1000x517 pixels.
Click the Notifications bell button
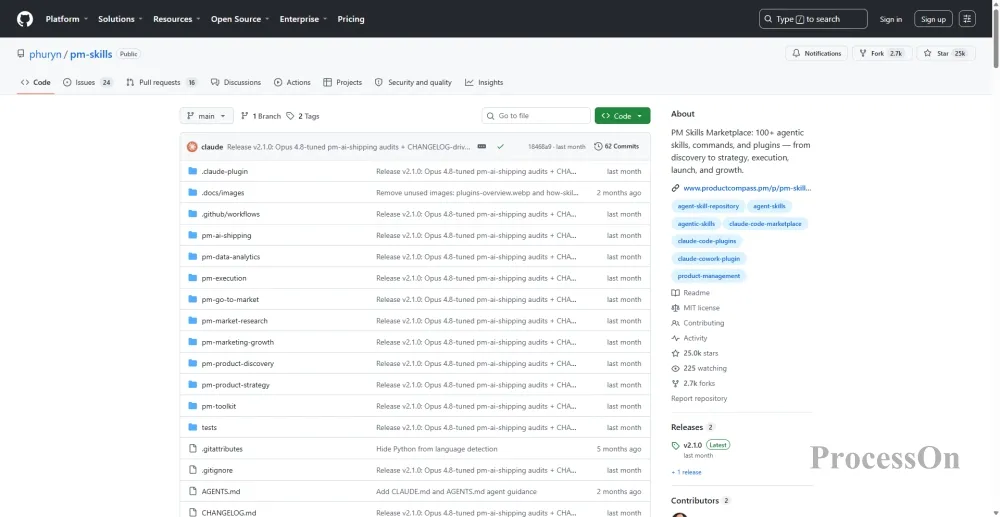pyautogui.click(x=816, y=54)
